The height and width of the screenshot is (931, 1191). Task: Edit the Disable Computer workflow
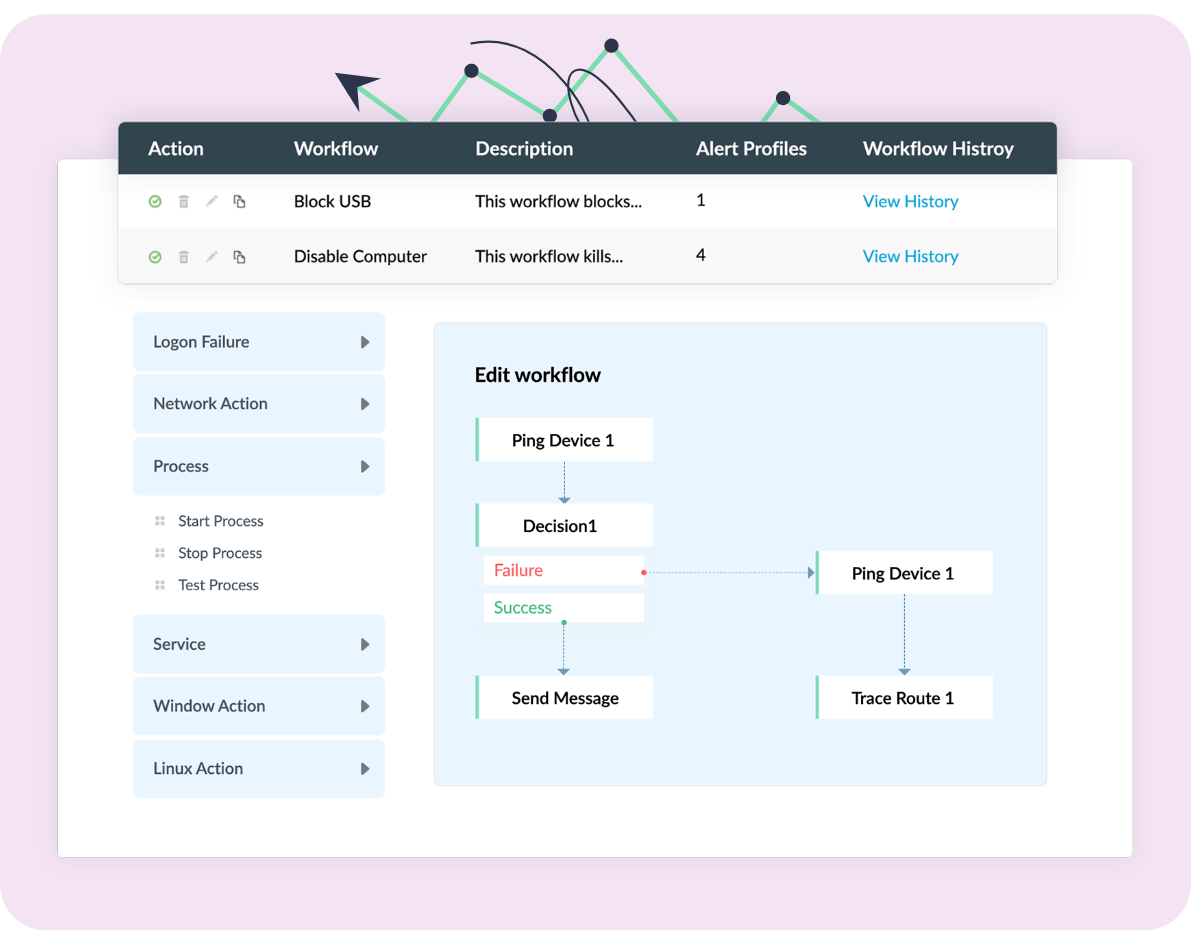211,256
